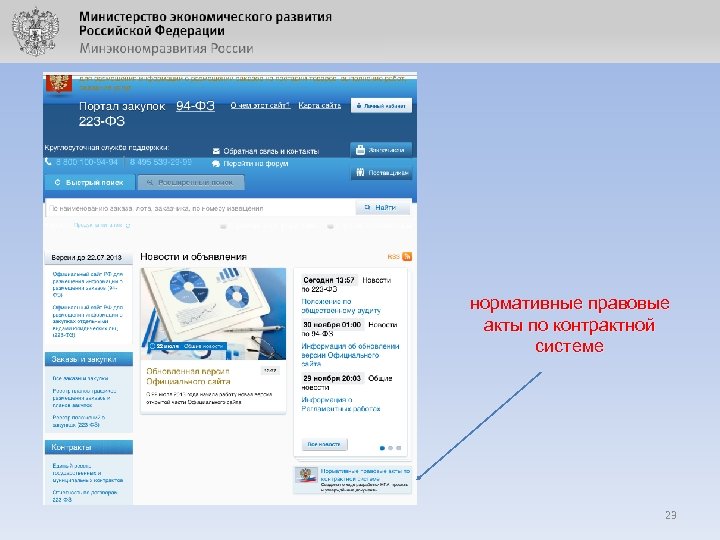
Task: Open the official site 223-ФЗ sidebar link
Action: [87, 321]
